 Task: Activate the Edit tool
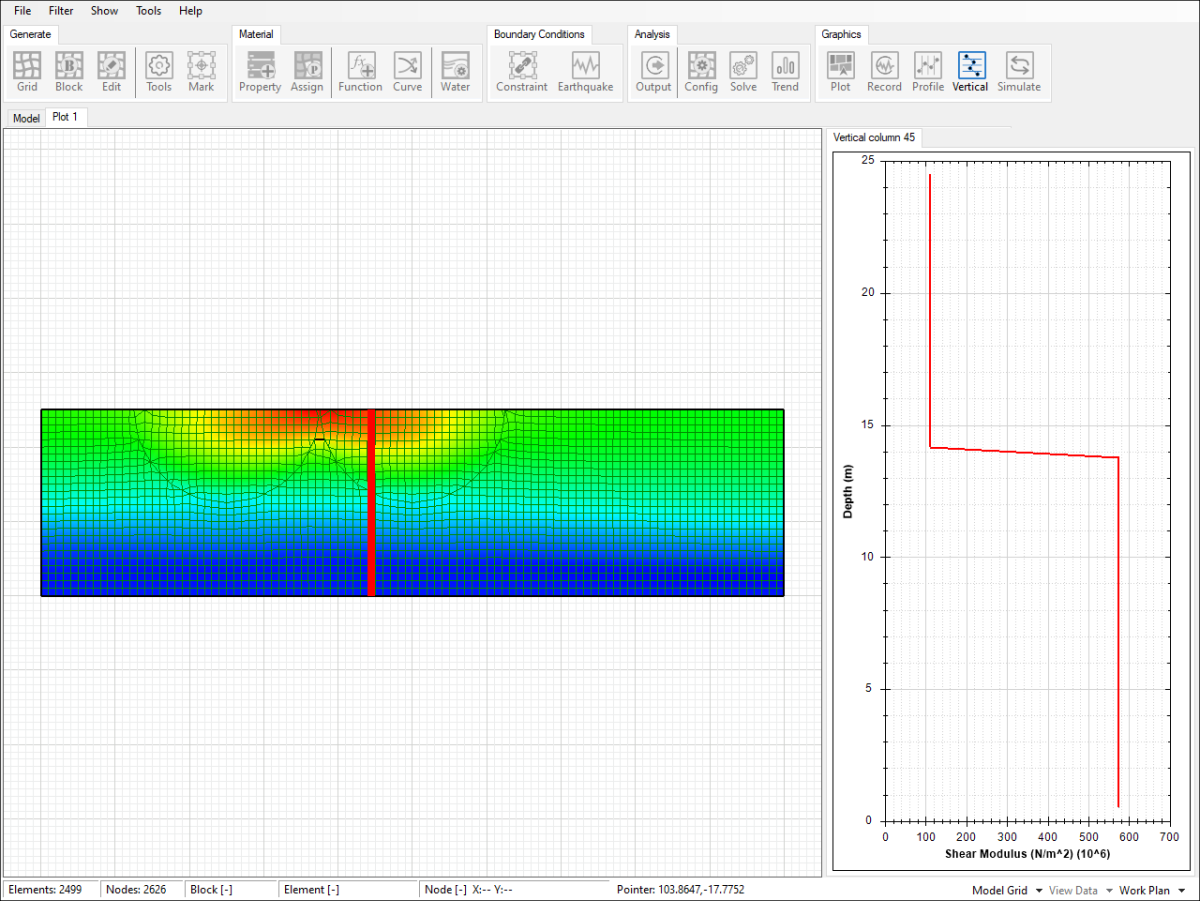[111, 72]
